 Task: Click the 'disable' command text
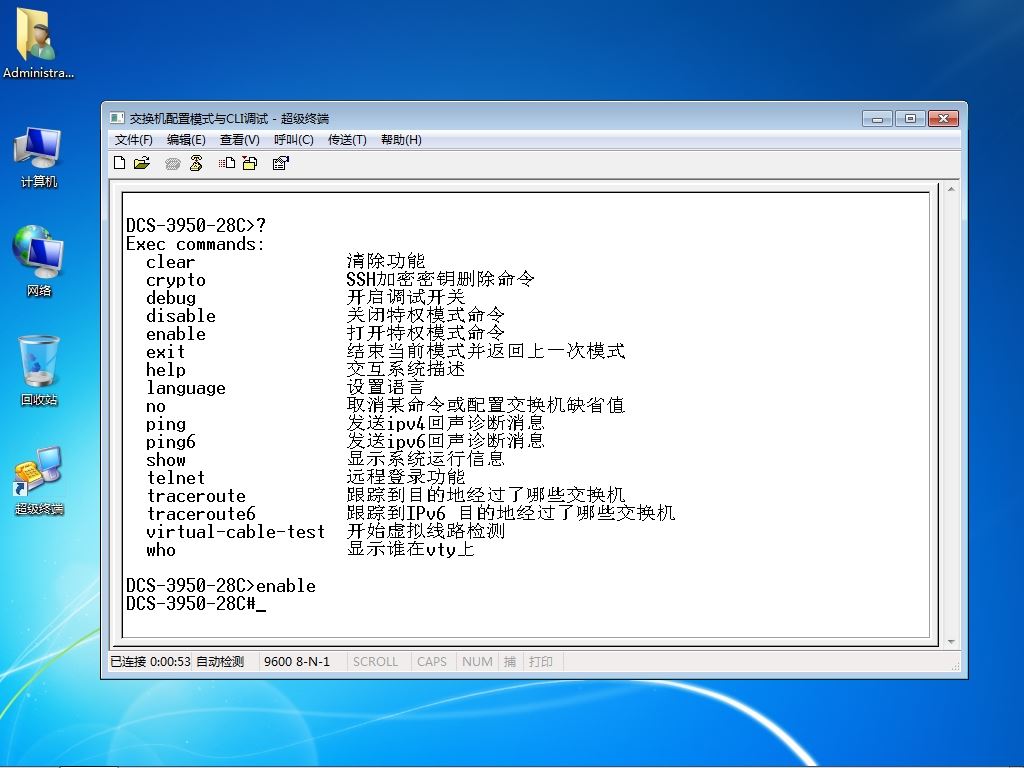tap(181, 316)
